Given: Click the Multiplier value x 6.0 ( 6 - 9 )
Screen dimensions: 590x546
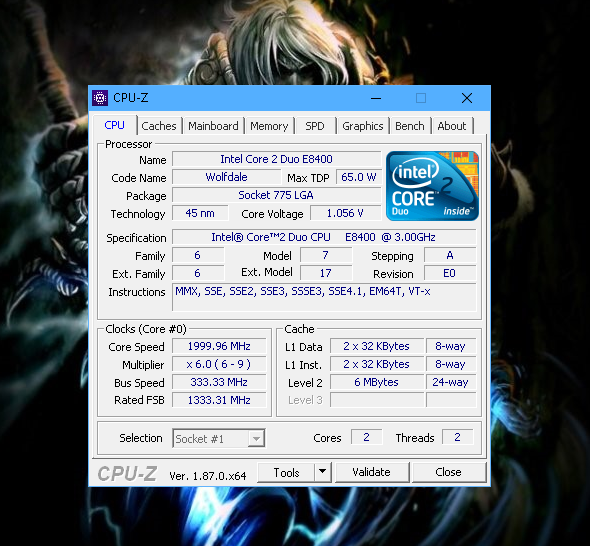Looking at the screenshot, I should tap(219, 364).
